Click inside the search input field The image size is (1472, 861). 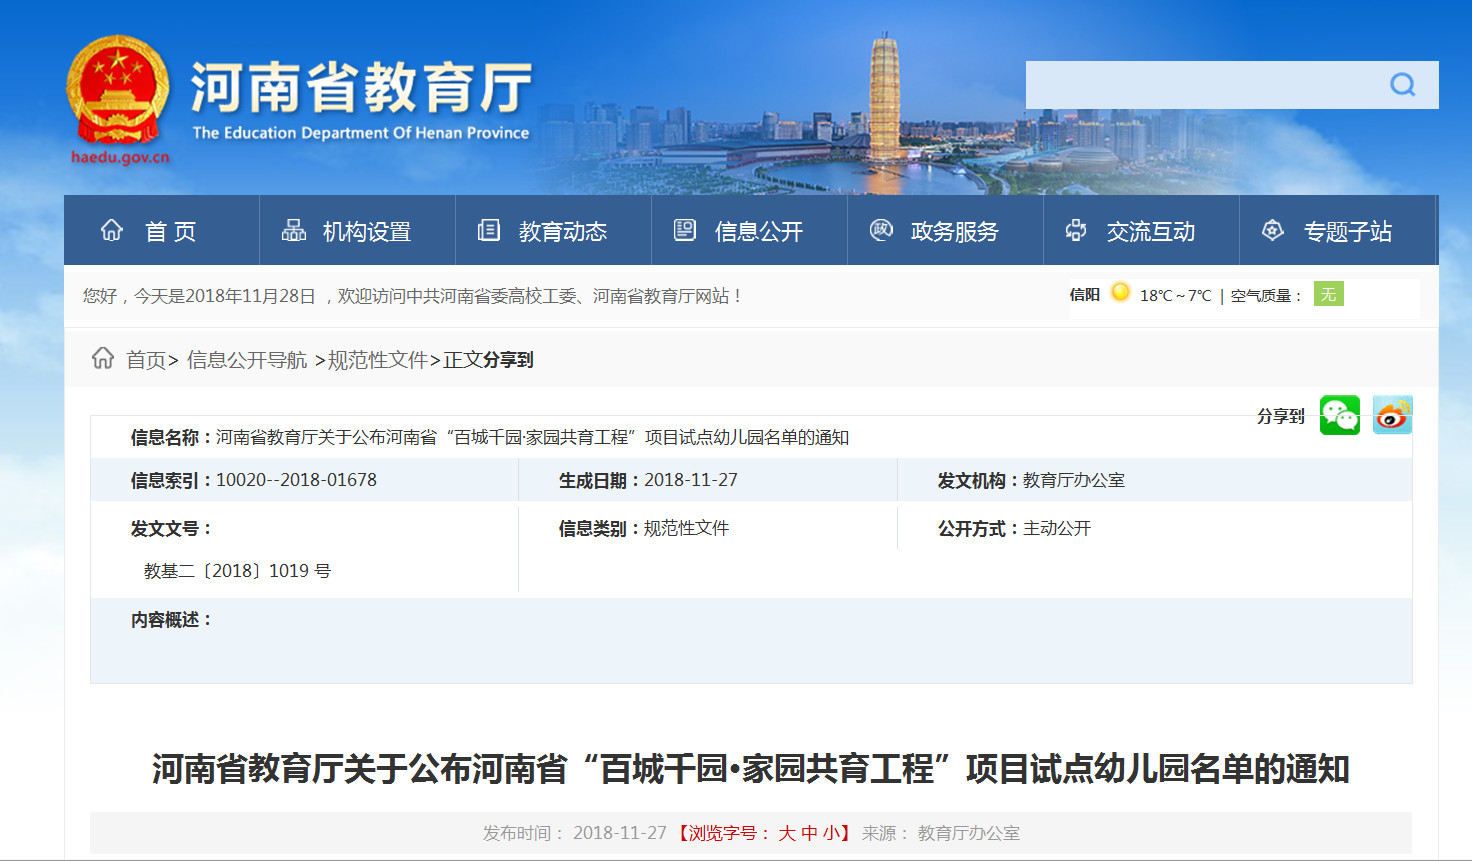[1200, 85]
